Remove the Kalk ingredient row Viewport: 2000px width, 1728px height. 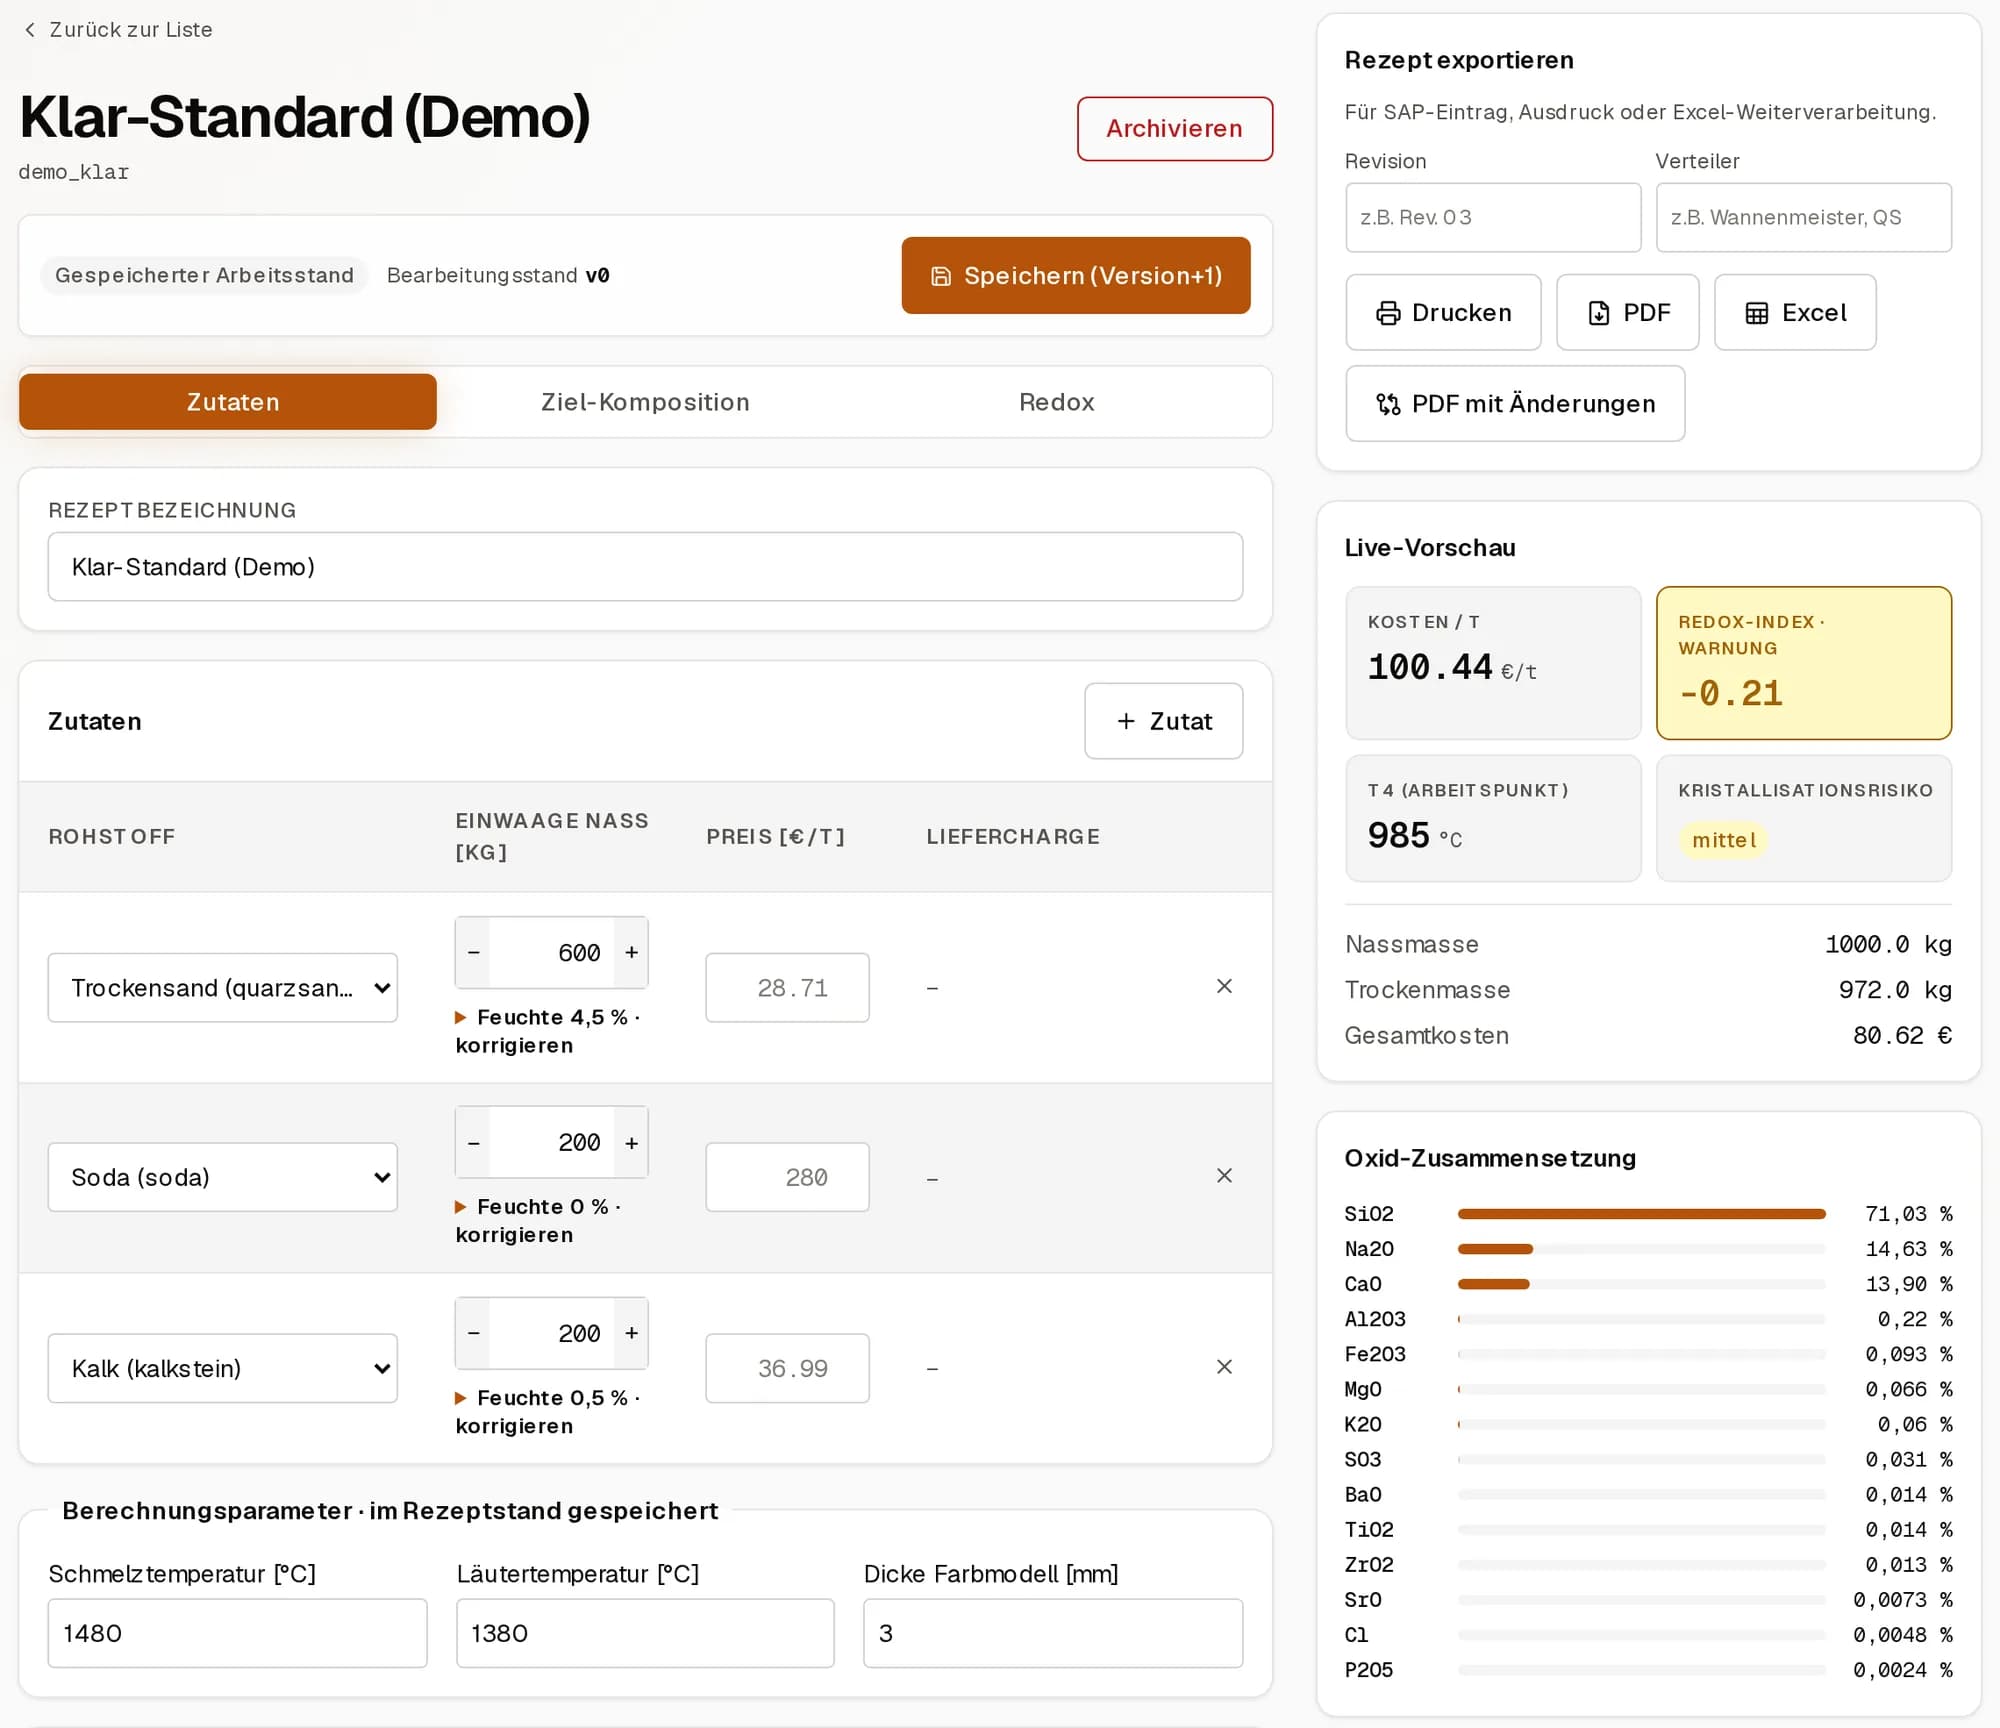click(1223, 1367)
